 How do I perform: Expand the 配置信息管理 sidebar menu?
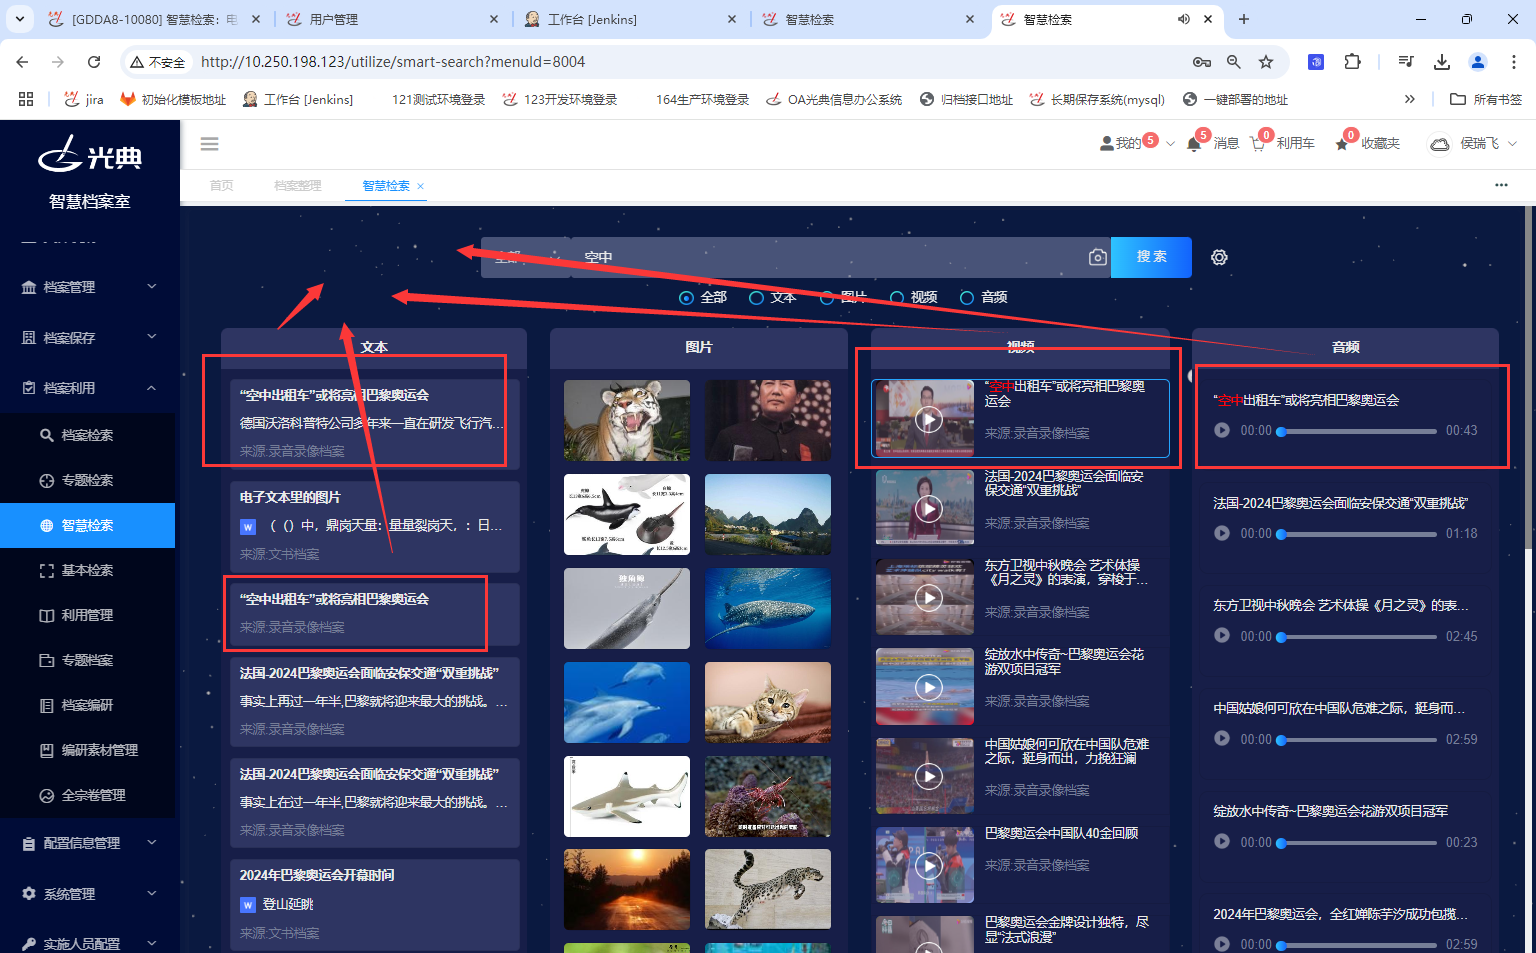tap(88, 843)
